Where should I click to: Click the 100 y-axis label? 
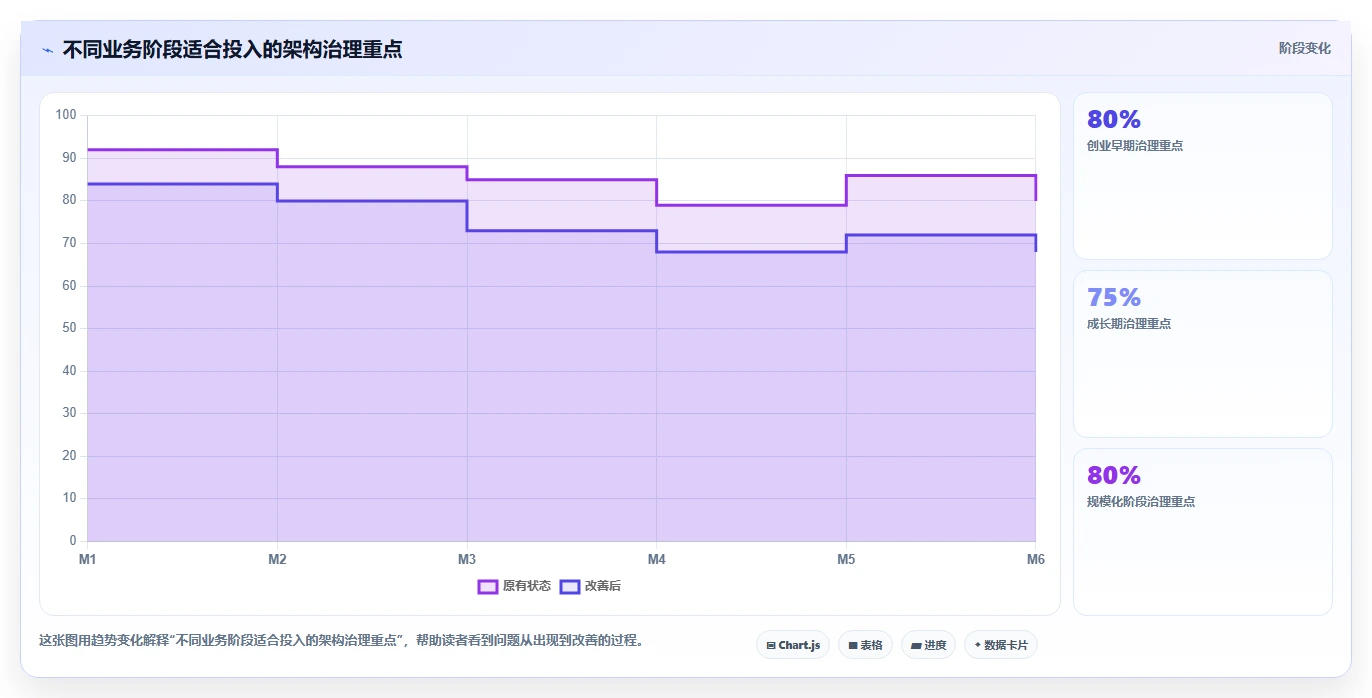tap(66, 115)
